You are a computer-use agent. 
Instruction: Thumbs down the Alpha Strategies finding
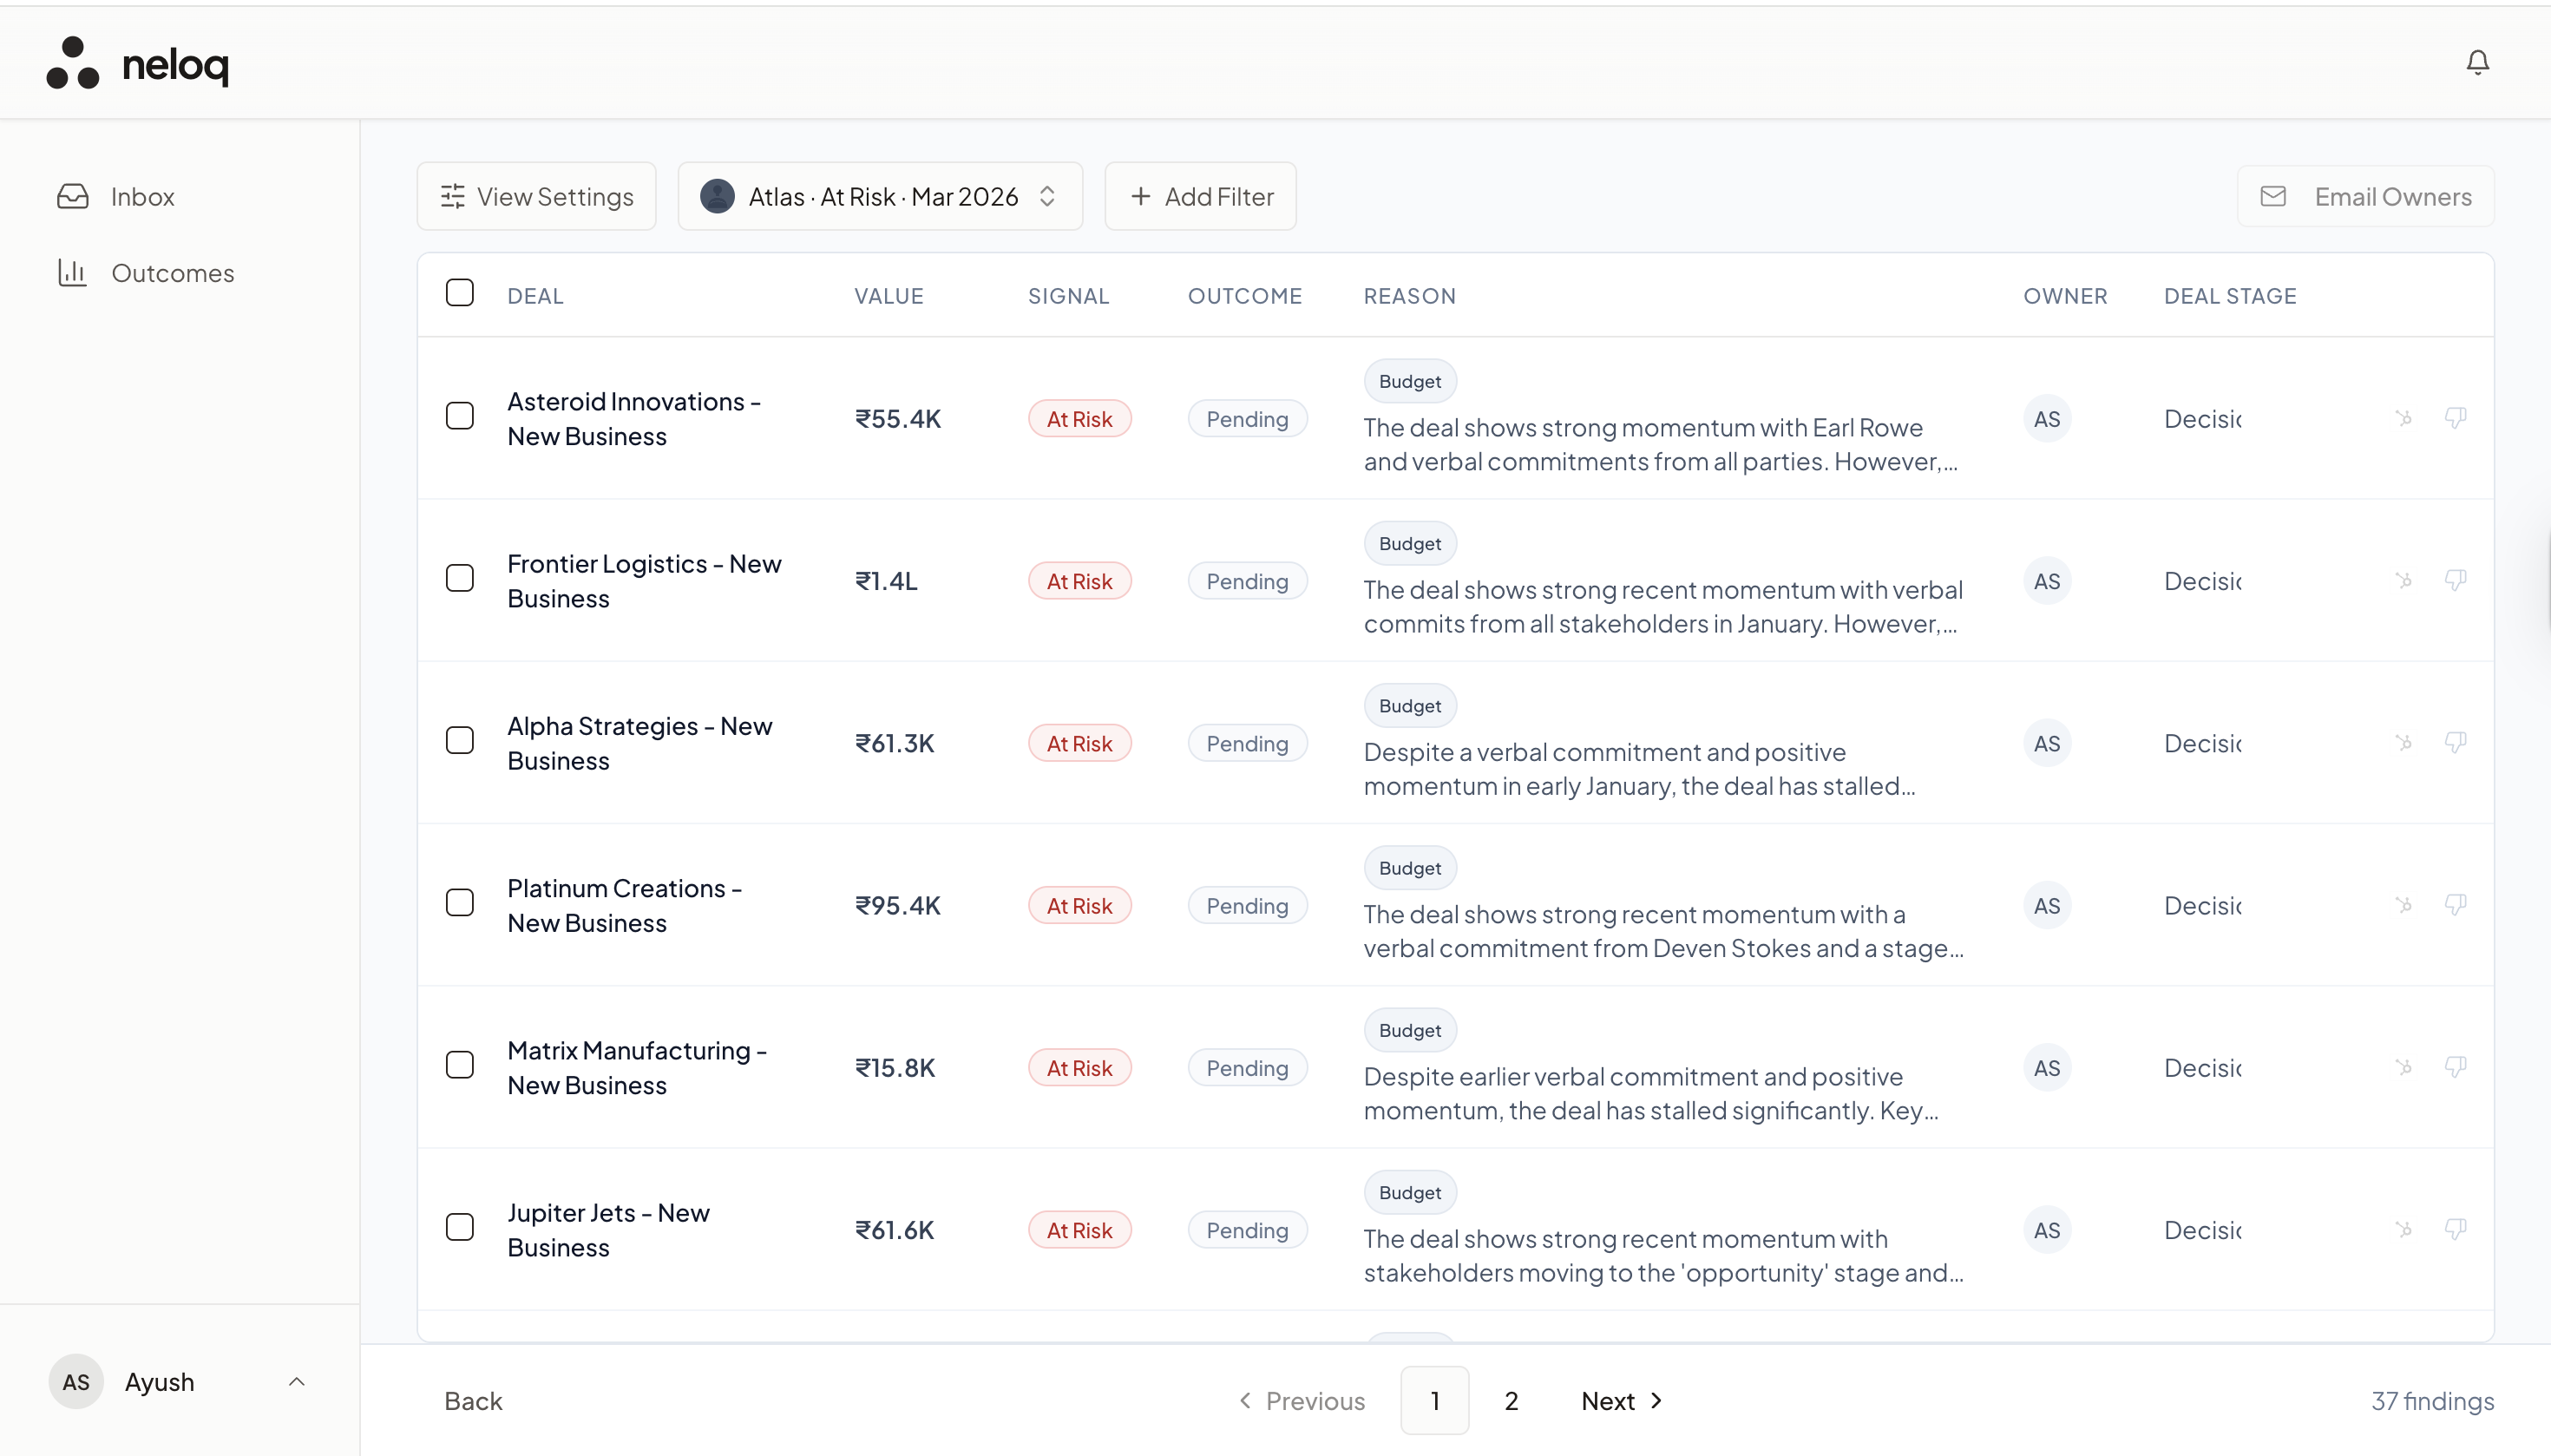click(x=2455, y=742)
